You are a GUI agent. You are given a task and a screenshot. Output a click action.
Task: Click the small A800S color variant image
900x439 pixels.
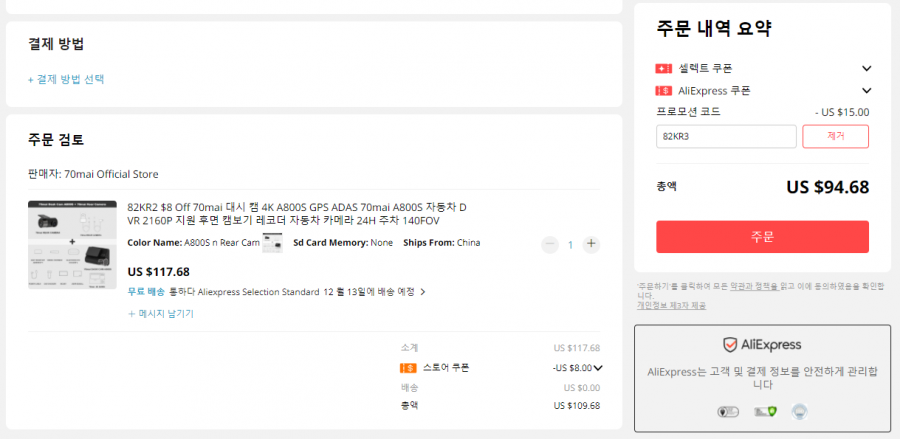coord(273,243)
